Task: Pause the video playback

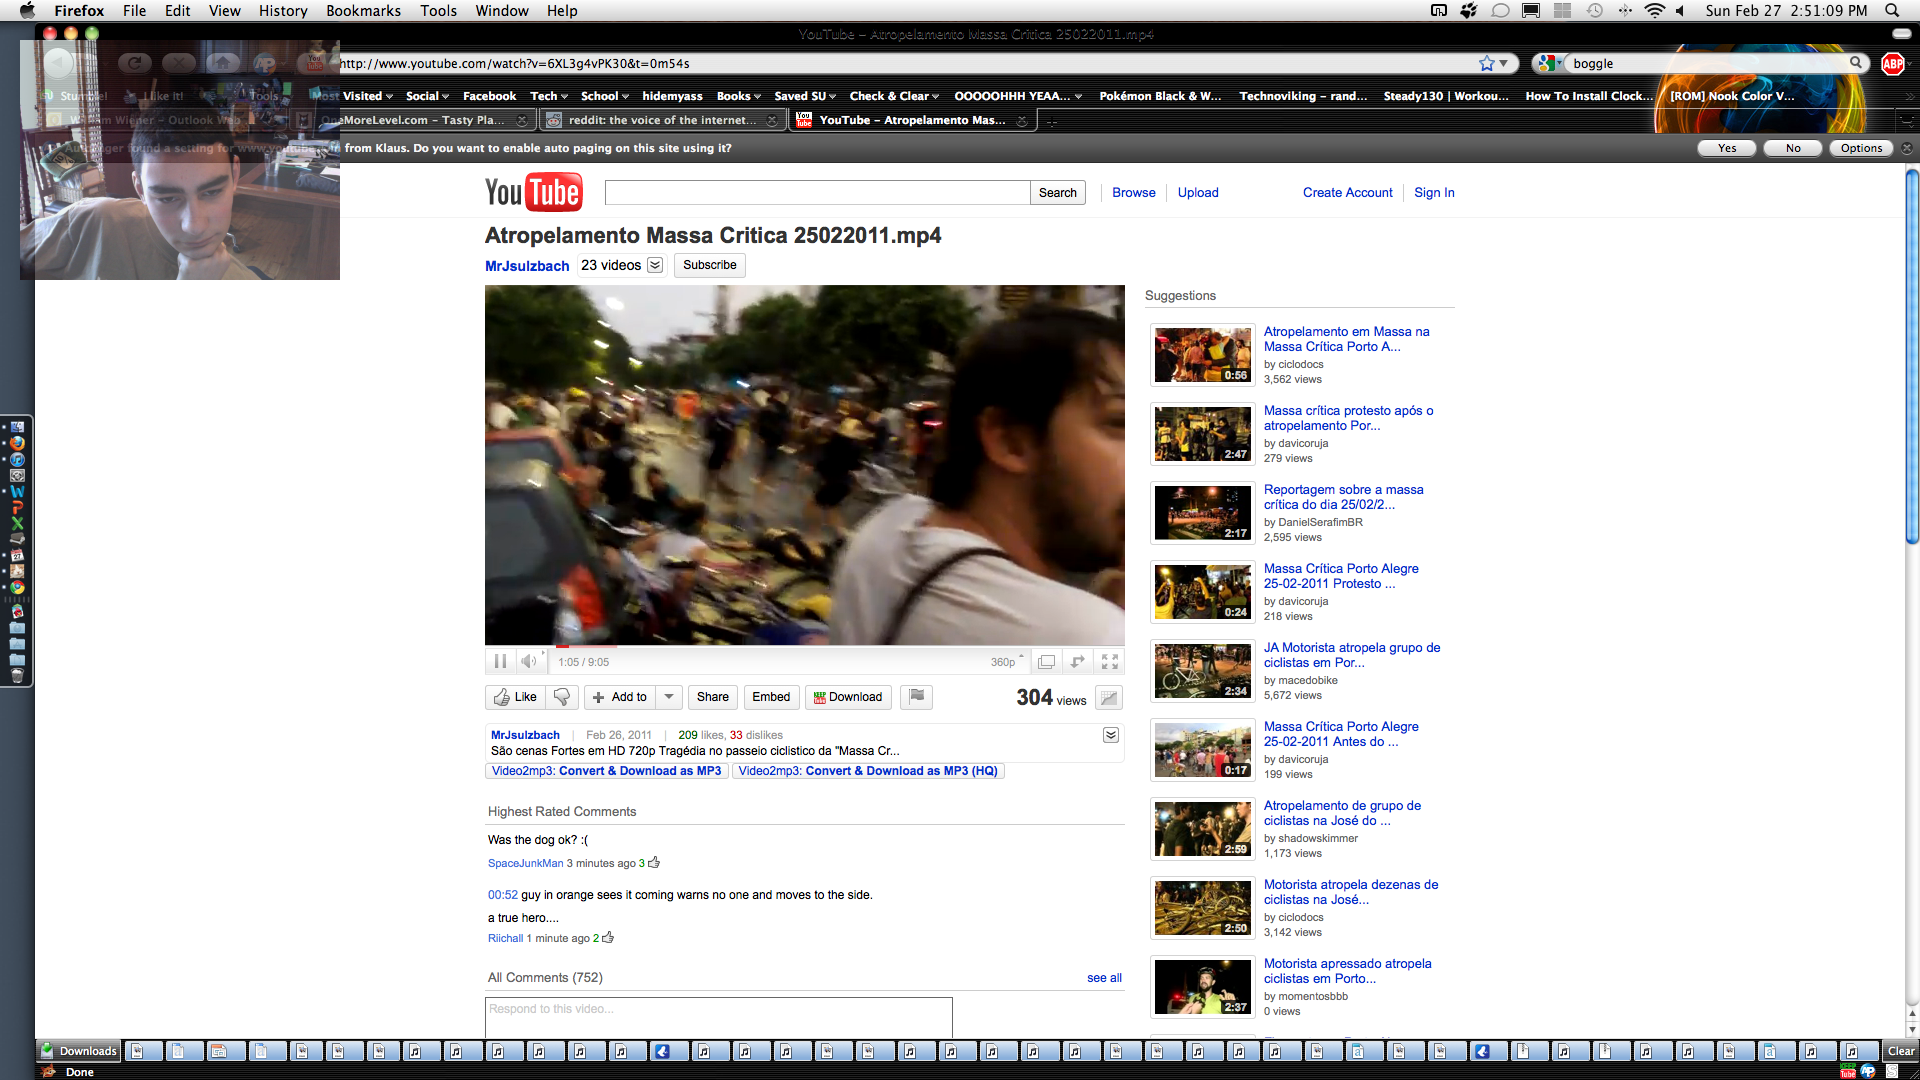Action: (x=500, y=661)
